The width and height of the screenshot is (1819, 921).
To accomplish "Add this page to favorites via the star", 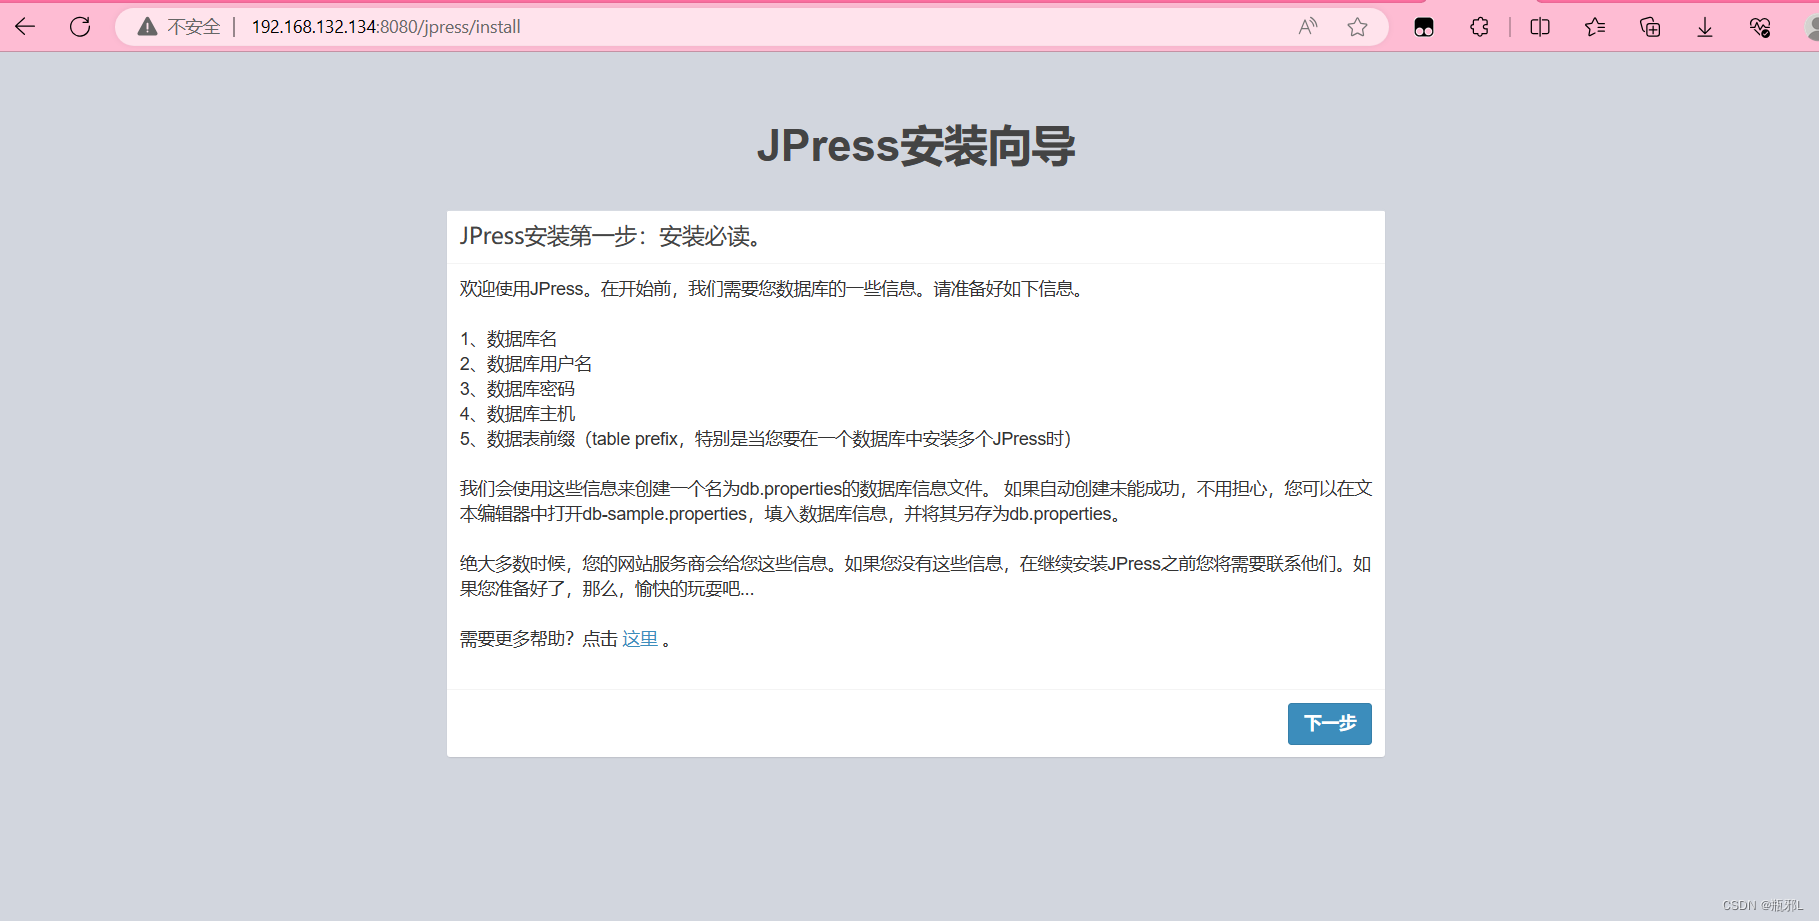I will 1357,27.
